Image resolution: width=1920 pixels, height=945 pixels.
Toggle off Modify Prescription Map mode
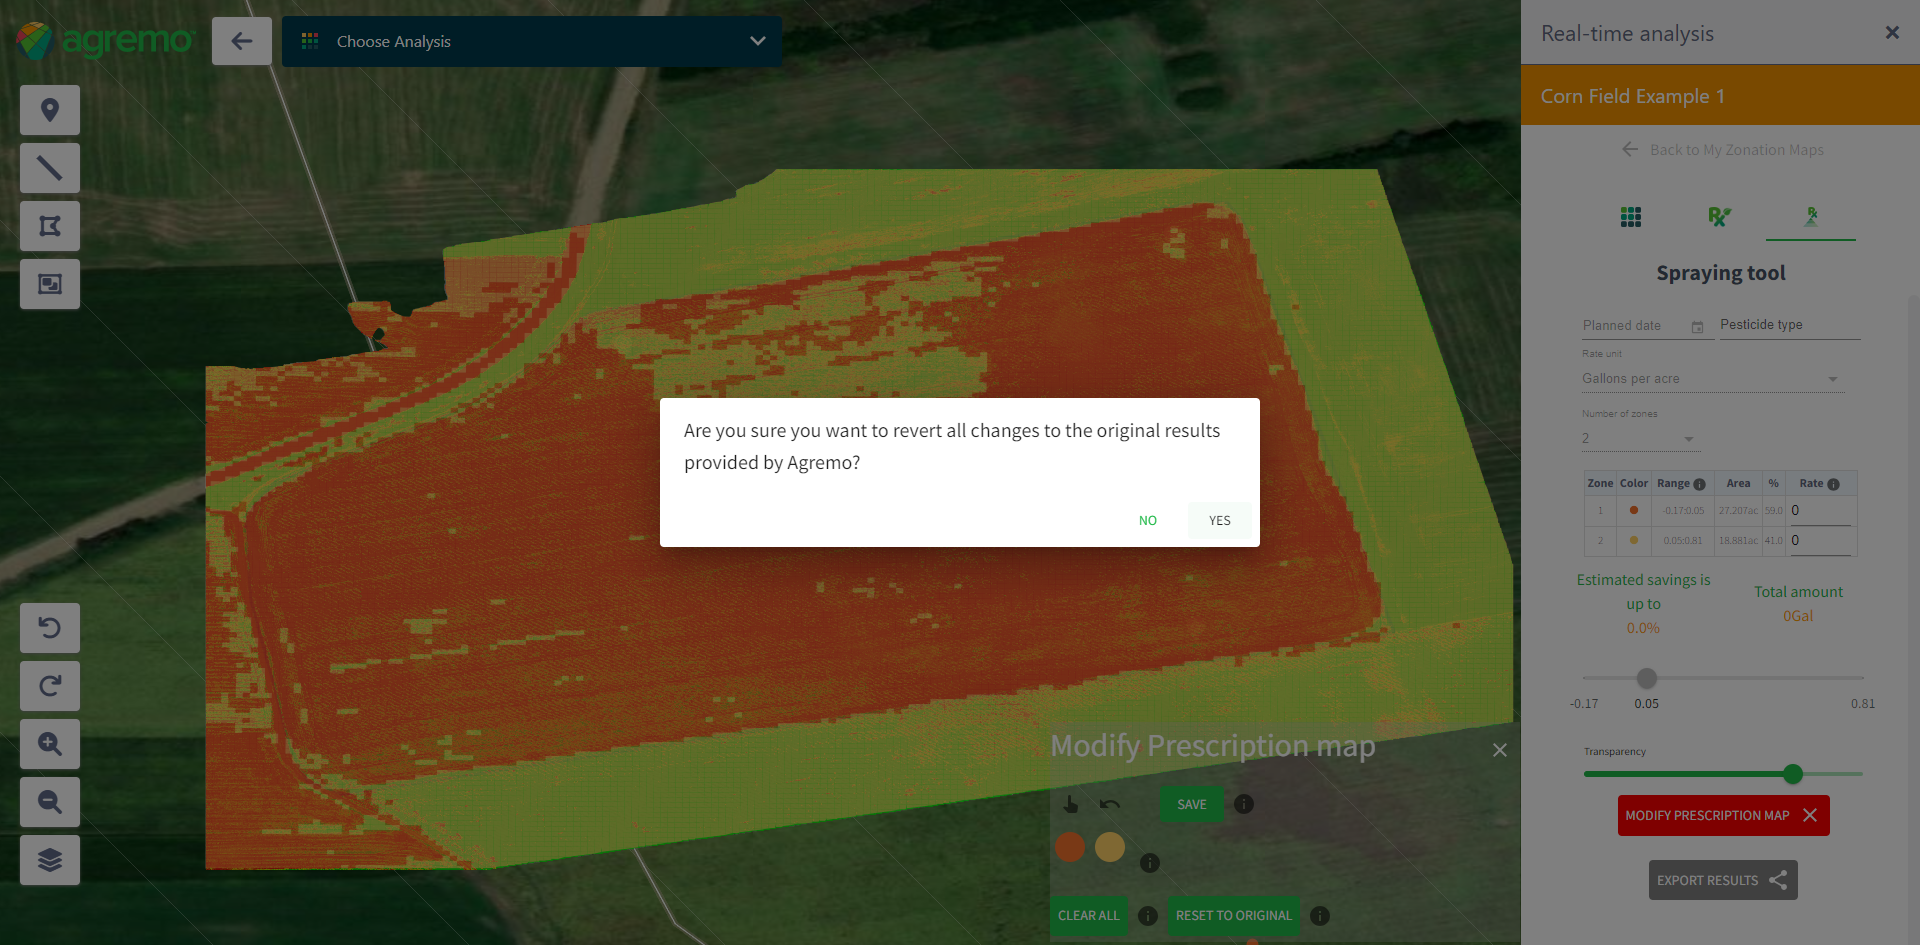pos(1723,815)
